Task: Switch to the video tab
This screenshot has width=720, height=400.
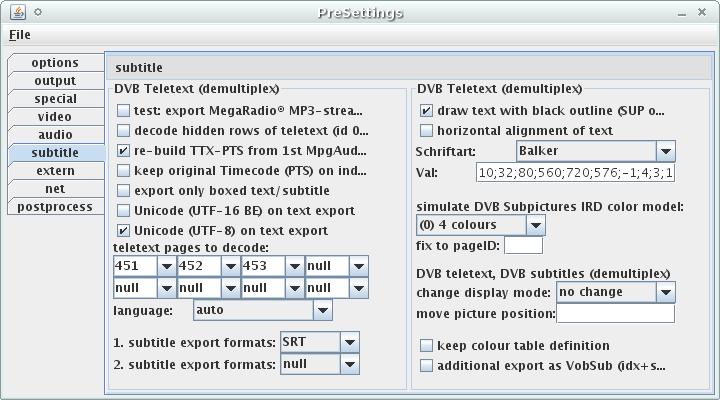Action: point(55,117)
